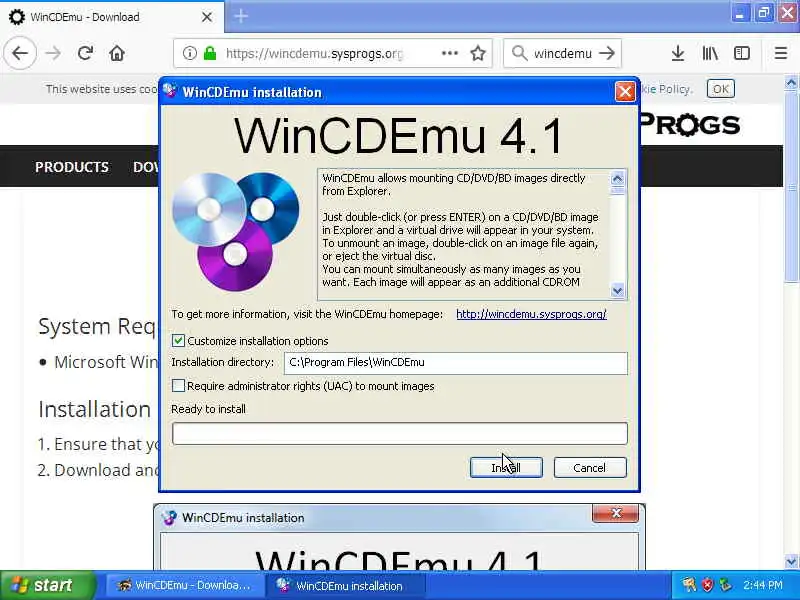Click the leftmost system tray icon
This screenshot has width=800, height=600.
[689, 585]
